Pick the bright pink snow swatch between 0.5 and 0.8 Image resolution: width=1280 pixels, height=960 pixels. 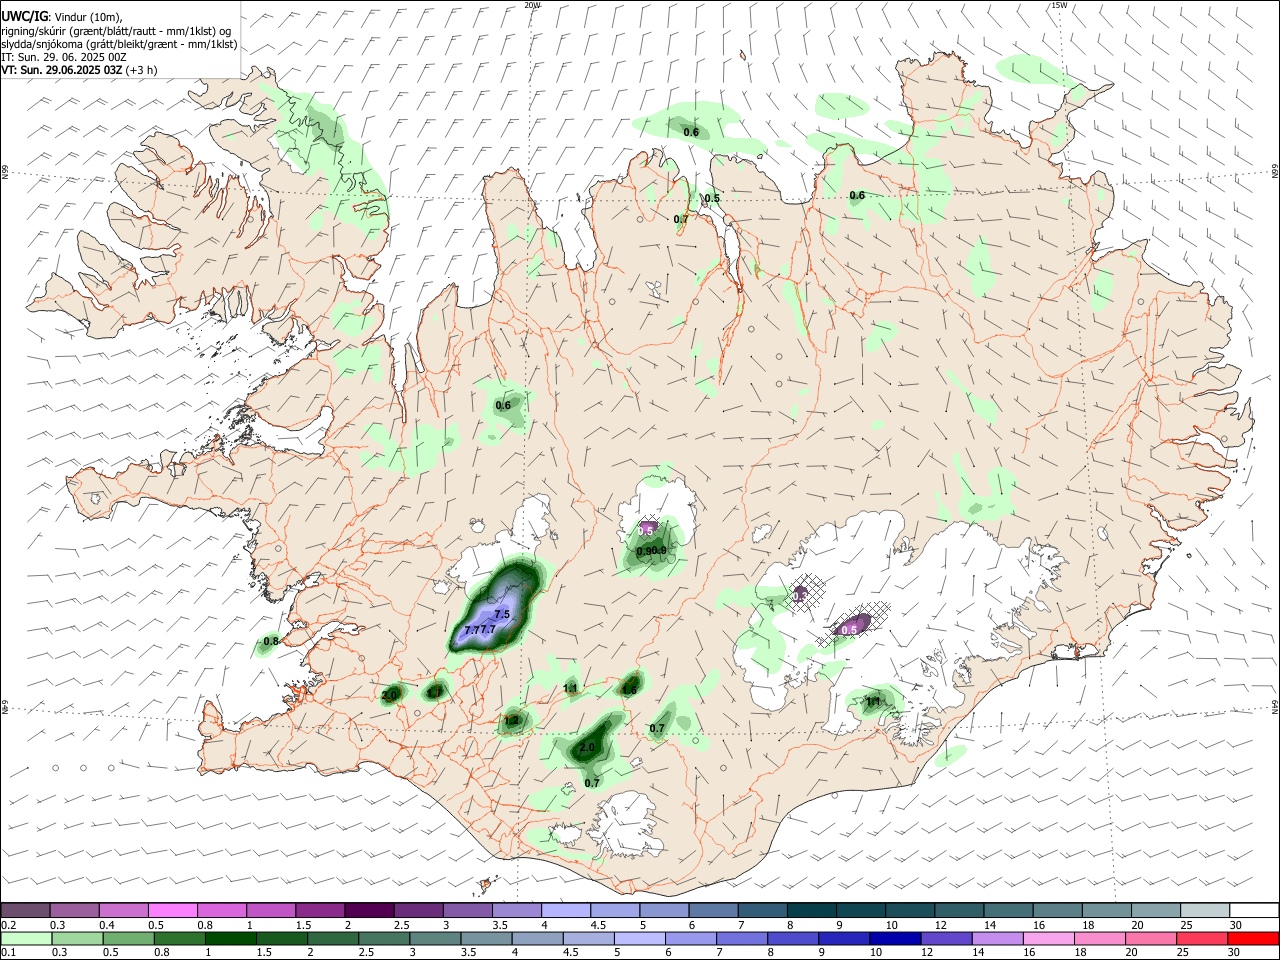coord(172,910)
